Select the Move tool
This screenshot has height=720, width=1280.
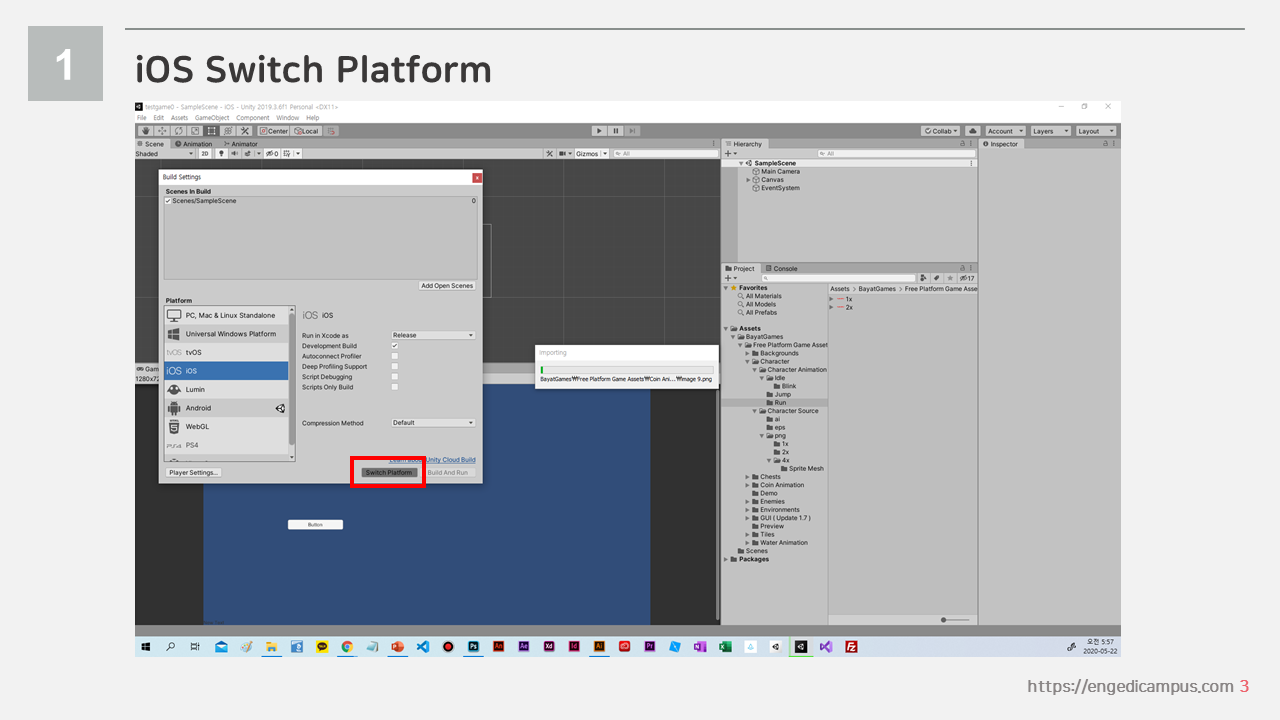click(x=162, y=131)
